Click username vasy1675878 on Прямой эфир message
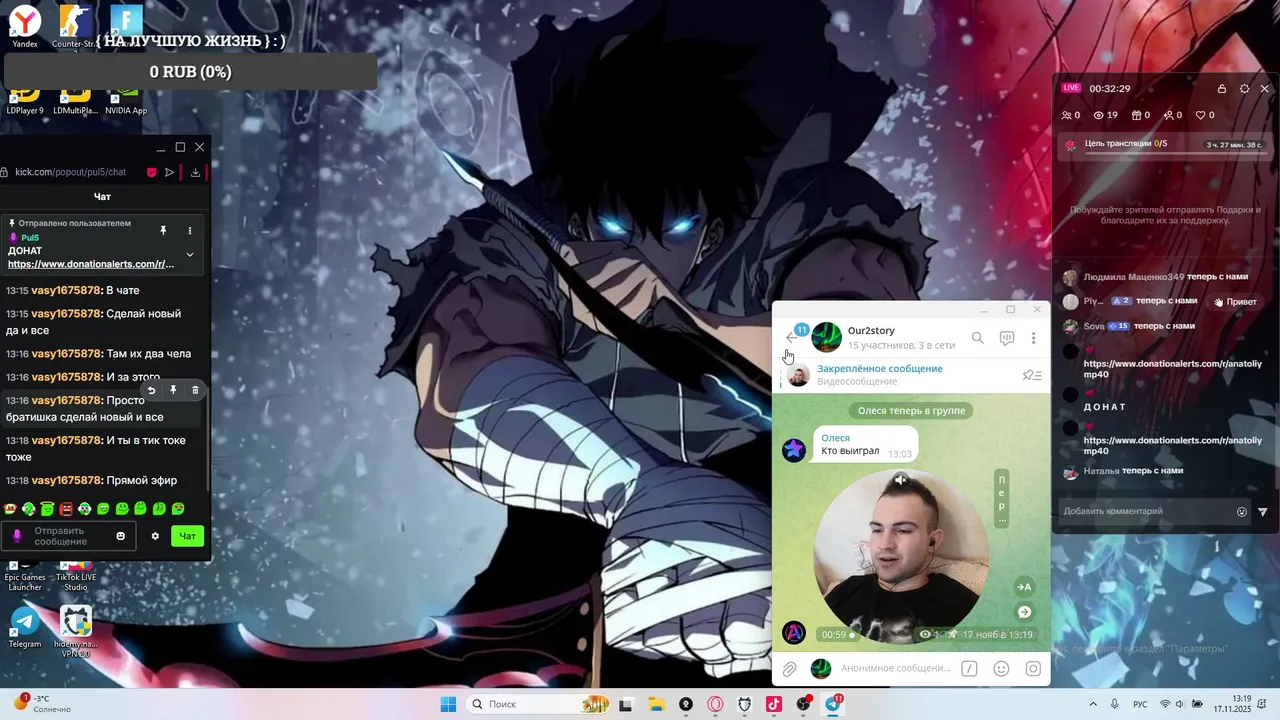 click(x=65, y=480)
